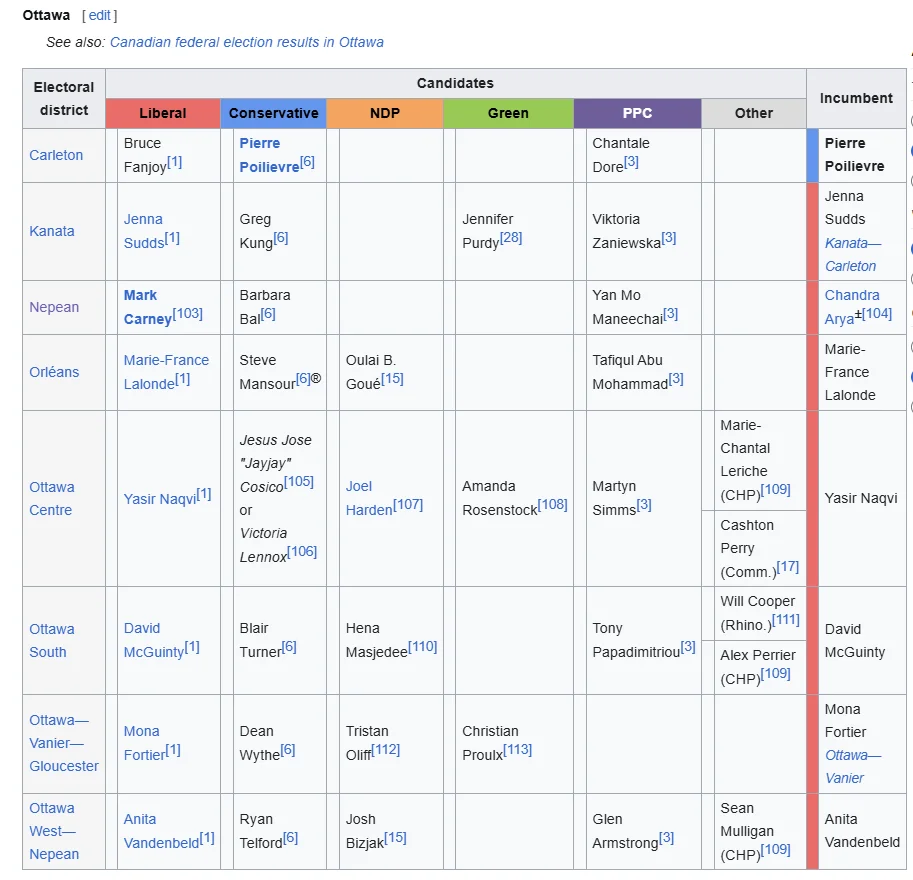Open the Carleton electoral district link
Screen dimensions: 913x880
[x=56, y=155]
